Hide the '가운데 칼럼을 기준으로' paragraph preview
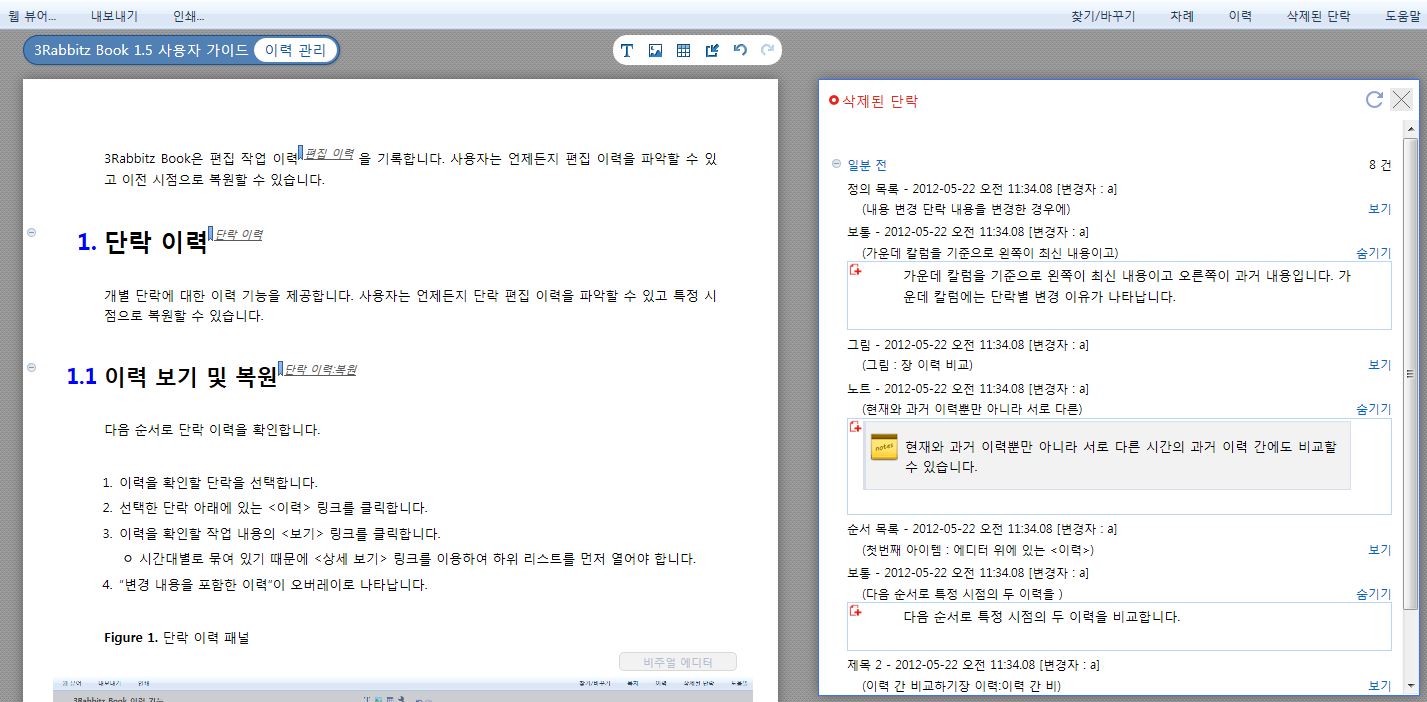Viewport: 1427px width, 702px height. (x=1372, y=253)
